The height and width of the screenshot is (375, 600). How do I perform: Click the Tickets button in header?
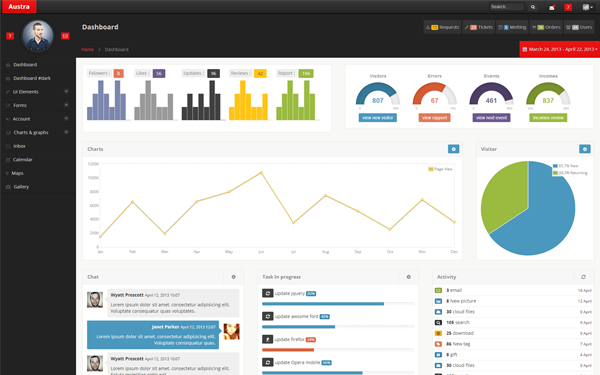click(x=479, y=27)
